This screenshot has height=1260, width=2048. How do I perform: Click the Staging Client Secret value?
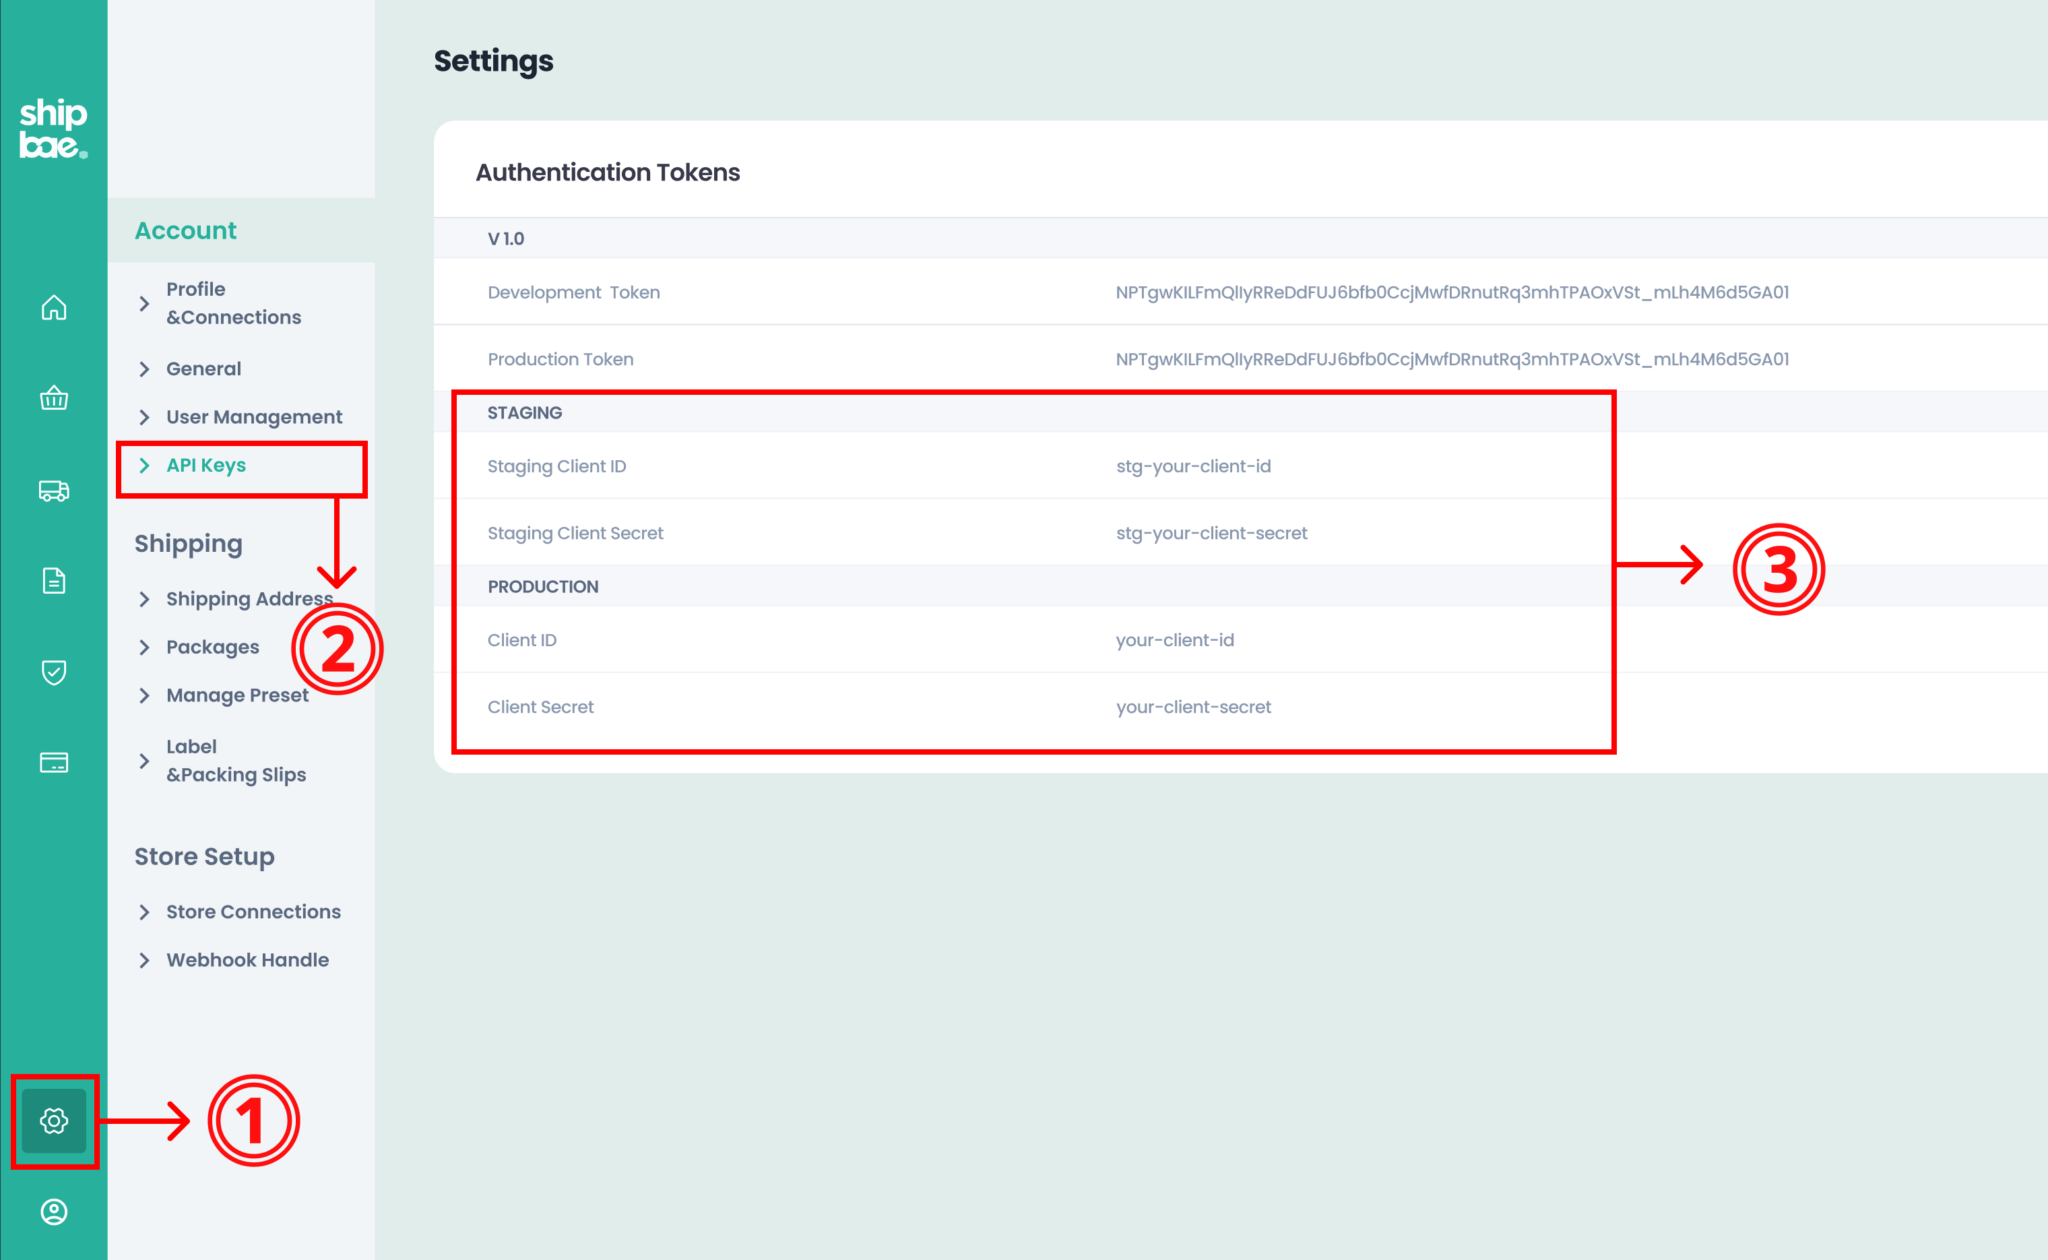(1211, 533)
